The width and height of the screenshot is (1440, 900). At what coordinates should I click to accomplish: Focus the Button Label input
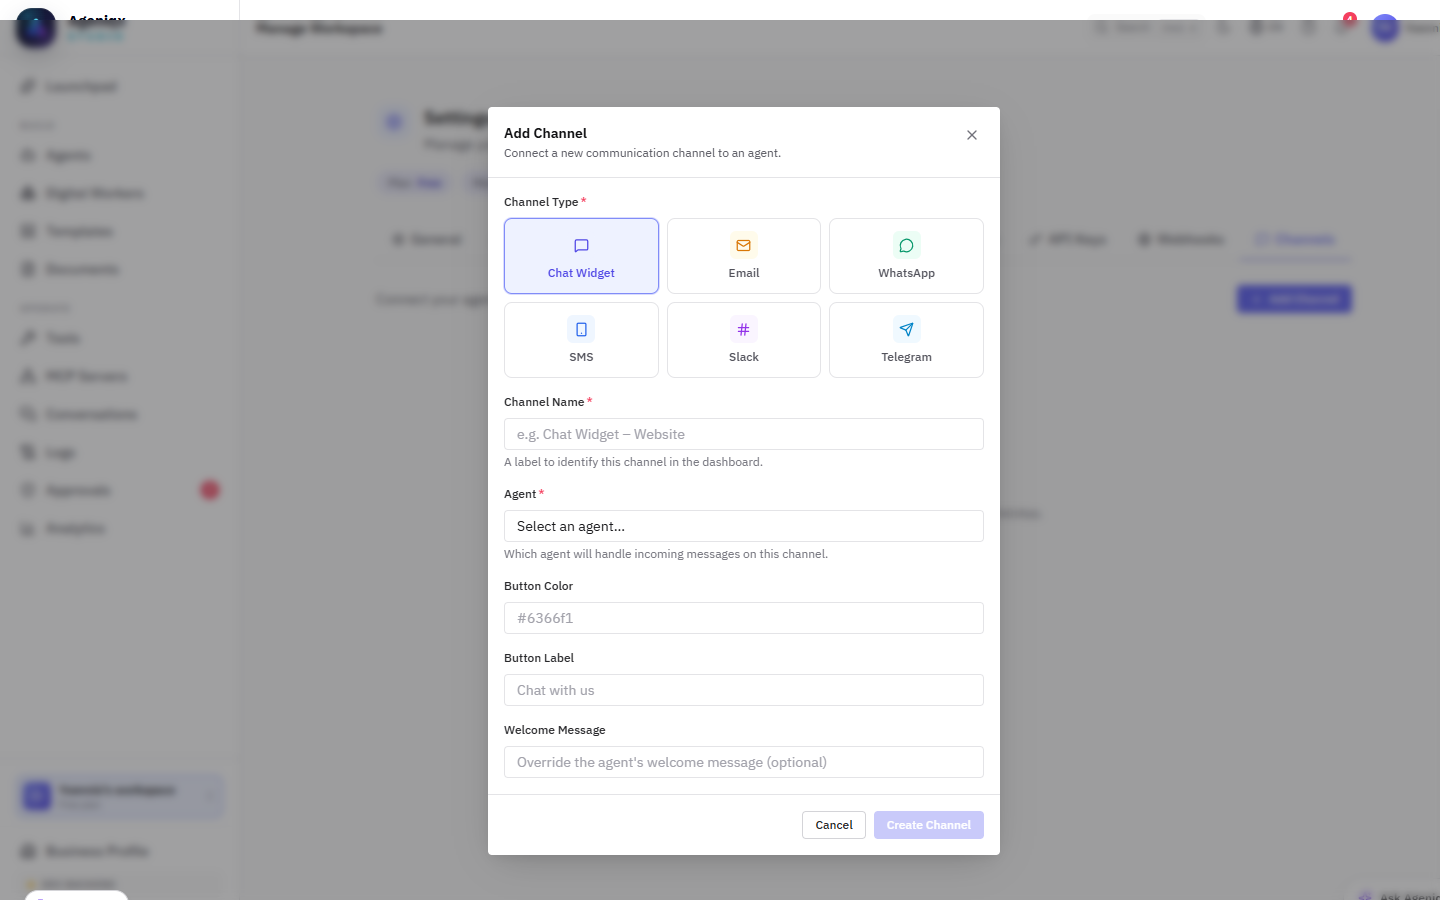tap(744, 690)
